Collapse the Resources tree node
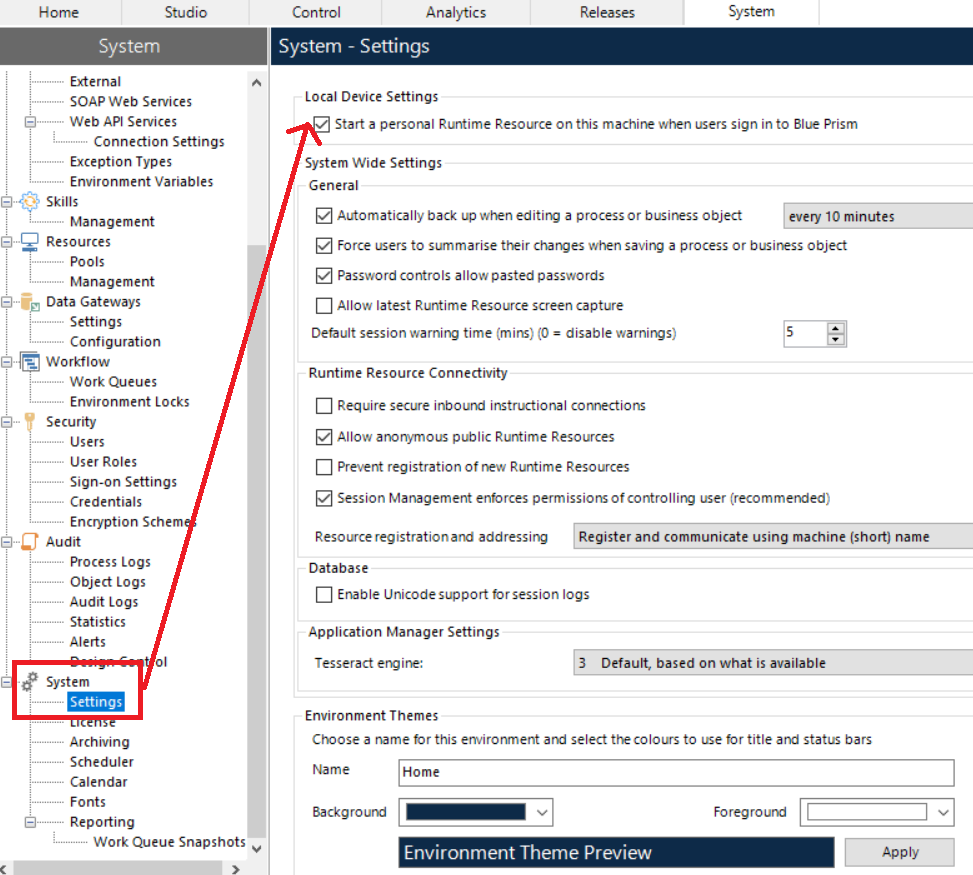 pyautogui.click(x=6, y=242)
